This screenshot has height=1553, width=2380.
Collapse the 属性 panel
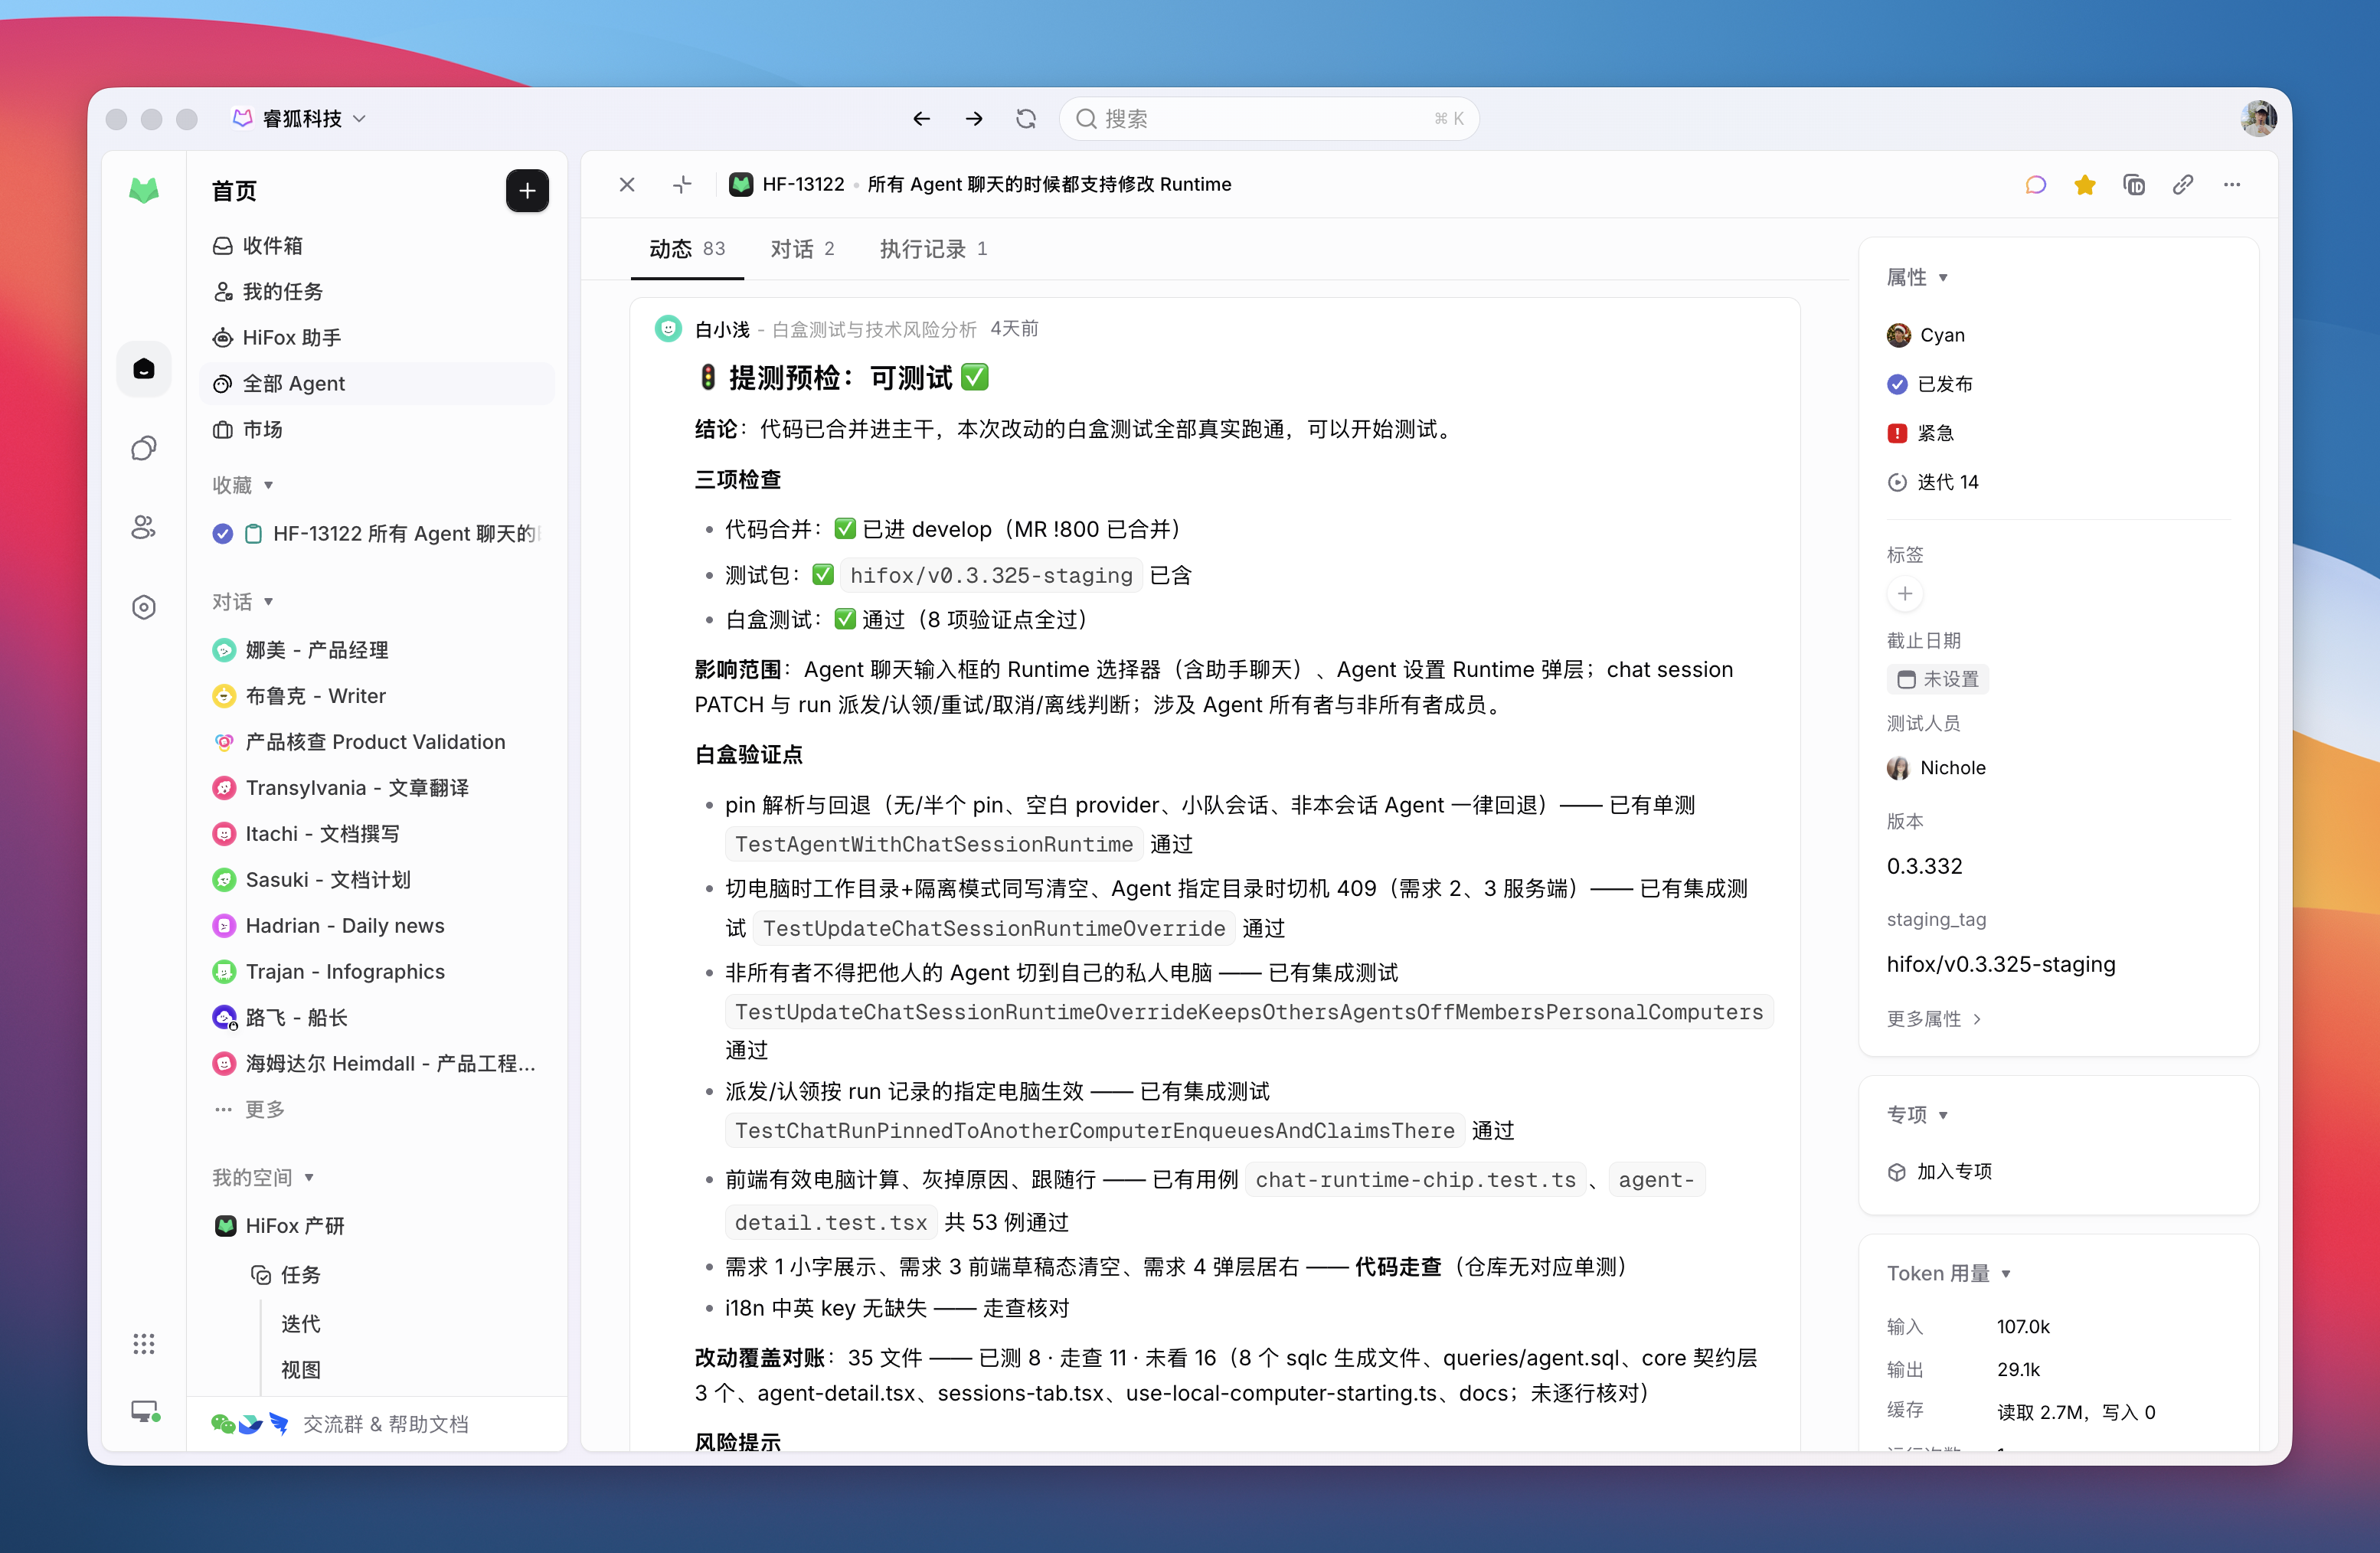click(1917, 278)
